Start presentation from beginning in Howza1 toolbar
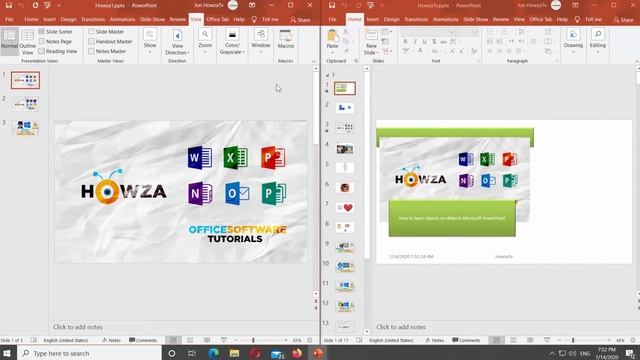 (x=47, y=5)
